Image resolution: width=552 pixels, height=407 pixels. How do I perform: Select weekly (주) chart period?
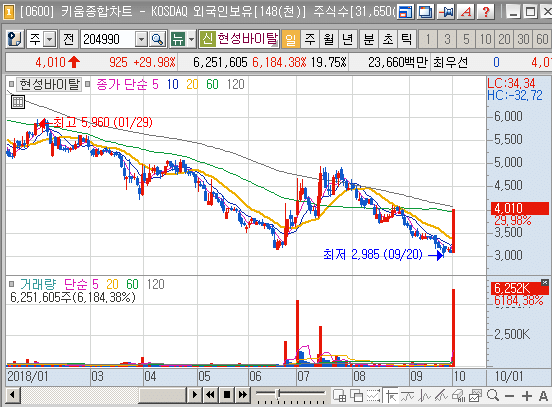[310, 39]
